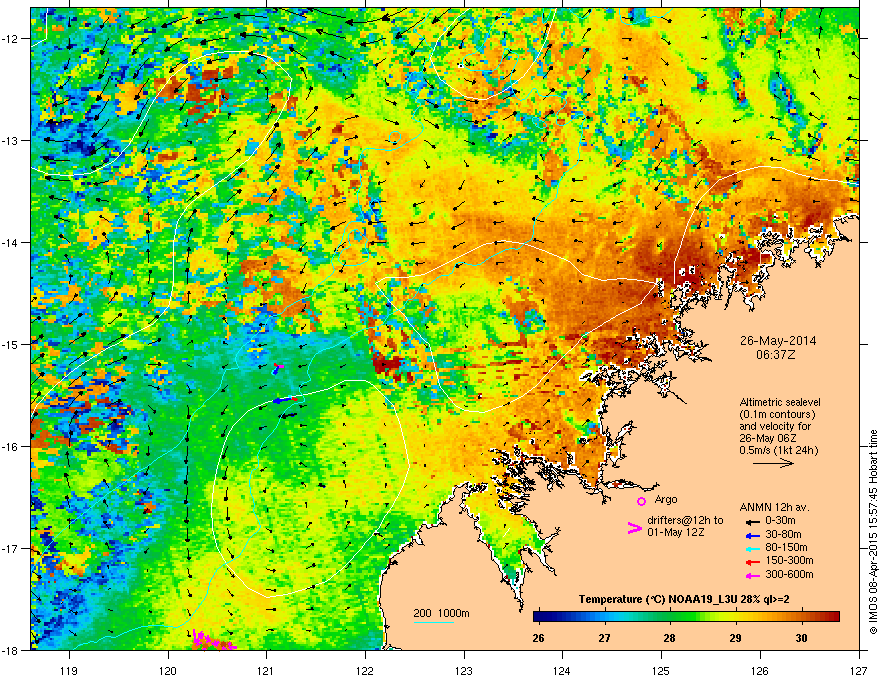Click the latitude axis label '-12'
This screenshot has width=880, height=680.
(x=10, y=39)
